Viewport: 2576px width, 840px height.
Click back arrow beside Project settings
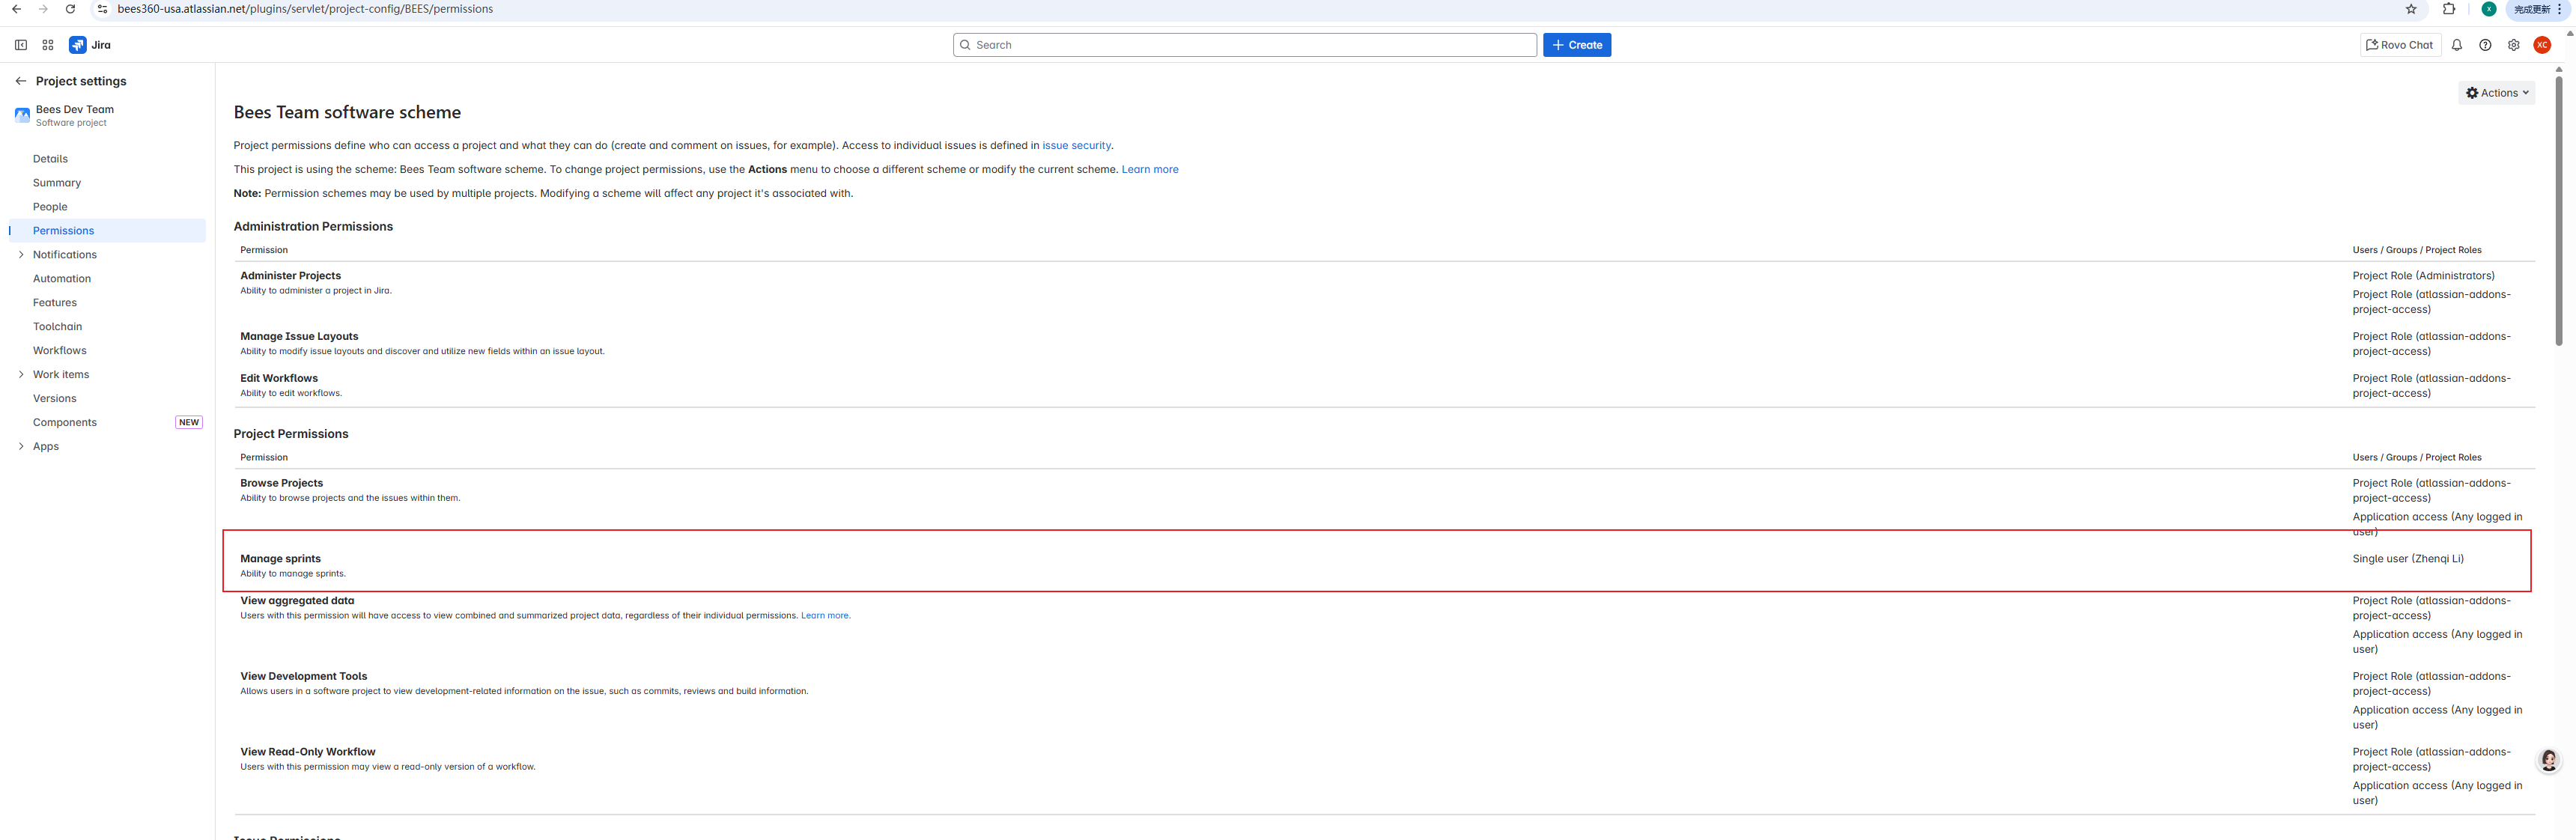click(21, 81)
